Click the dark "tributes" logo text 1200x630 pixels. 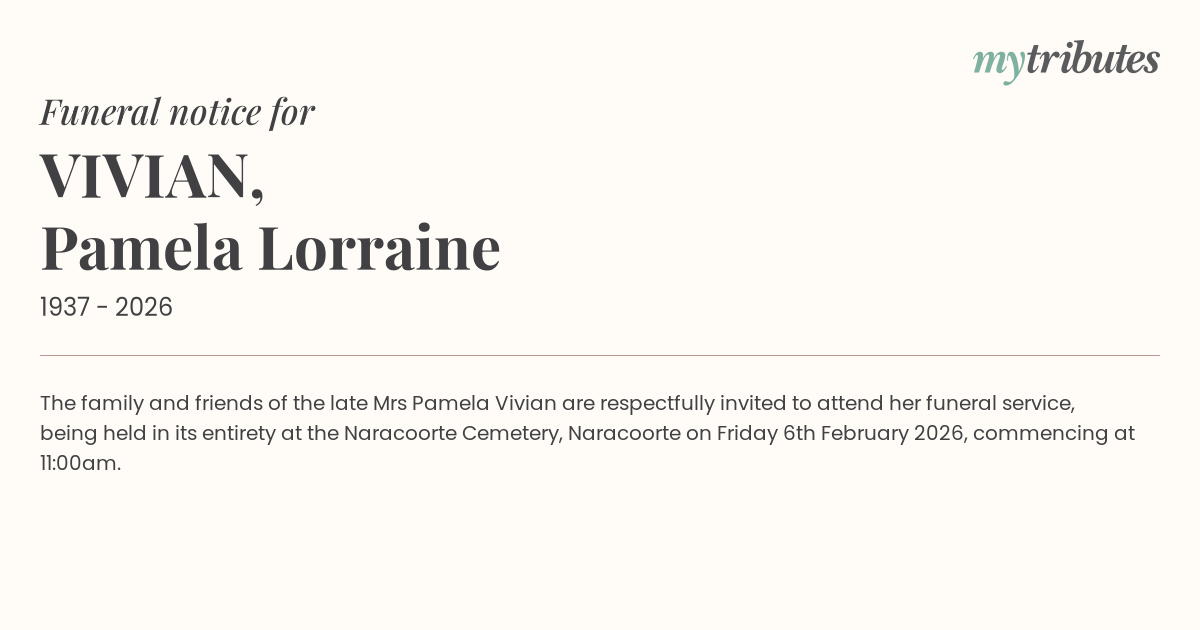[x=1092, y=59]
